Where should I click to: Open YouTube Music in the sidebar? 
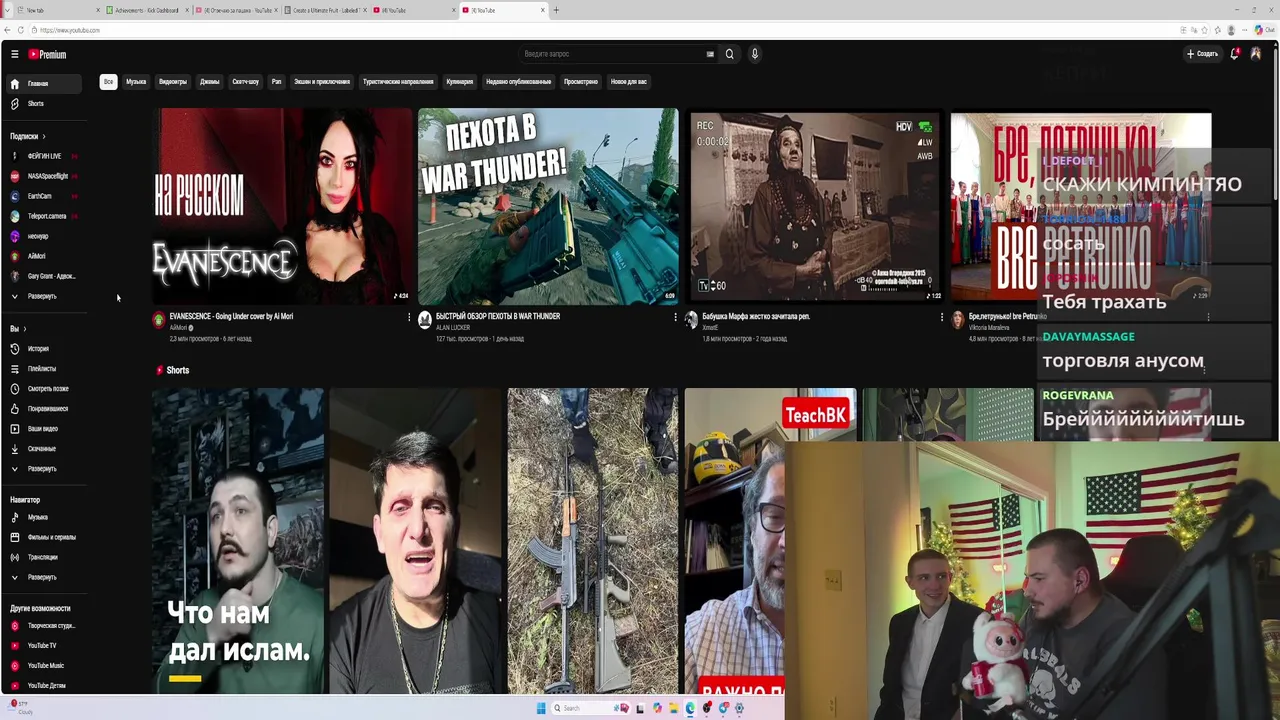(x=44, y=666)
